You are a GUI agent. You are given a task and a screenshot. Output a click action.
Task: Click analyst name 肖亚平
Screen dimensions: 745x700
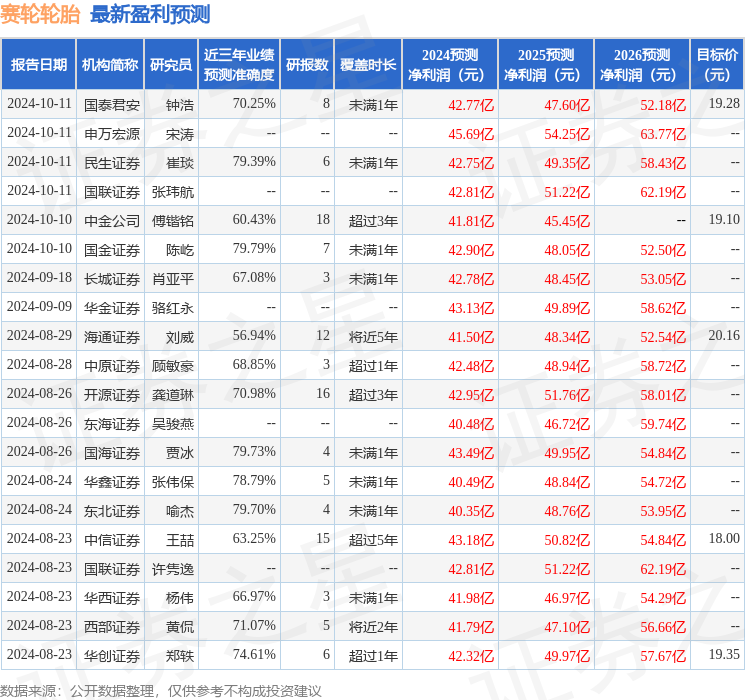pos(173,279)
